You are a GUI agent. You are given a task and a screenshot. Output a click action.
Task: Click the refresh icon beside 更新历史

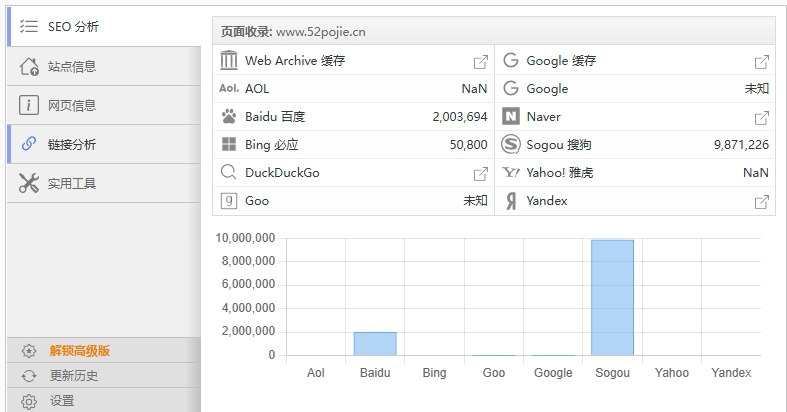[29, 376]
